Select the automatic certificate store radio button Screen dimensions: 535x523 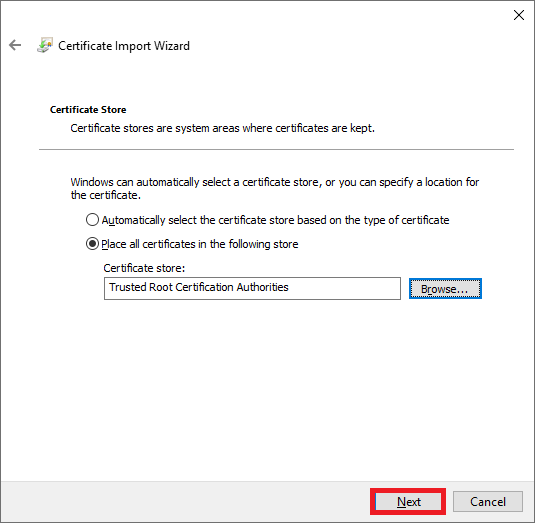pyautogui.click(x=92, y=220)
